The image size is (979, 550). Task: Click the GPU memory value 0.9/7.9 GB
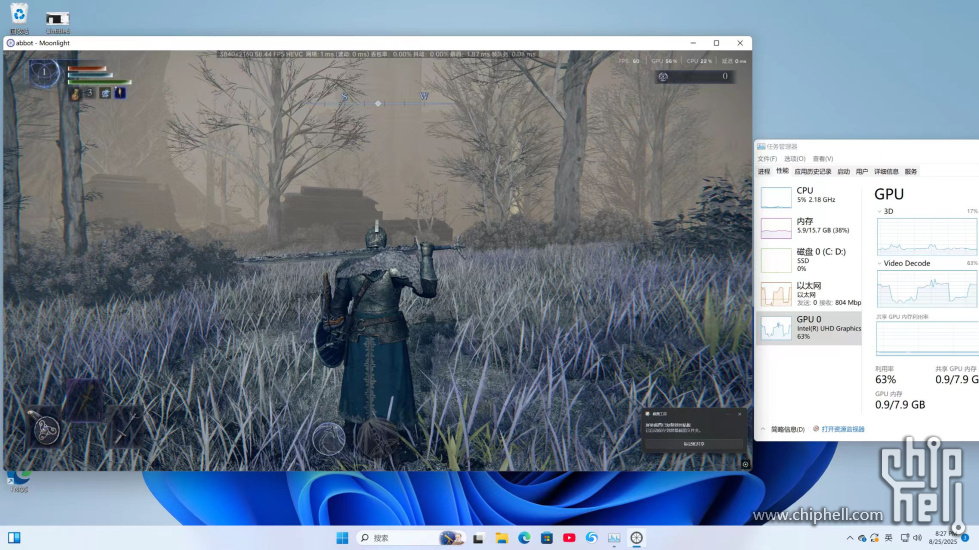click(x=900, y=405)
